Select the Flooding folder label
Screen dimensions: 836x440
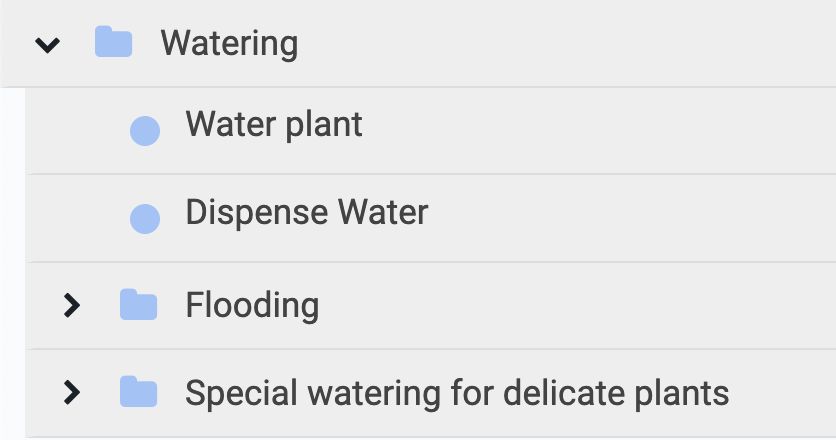click(x=252, y=306)
